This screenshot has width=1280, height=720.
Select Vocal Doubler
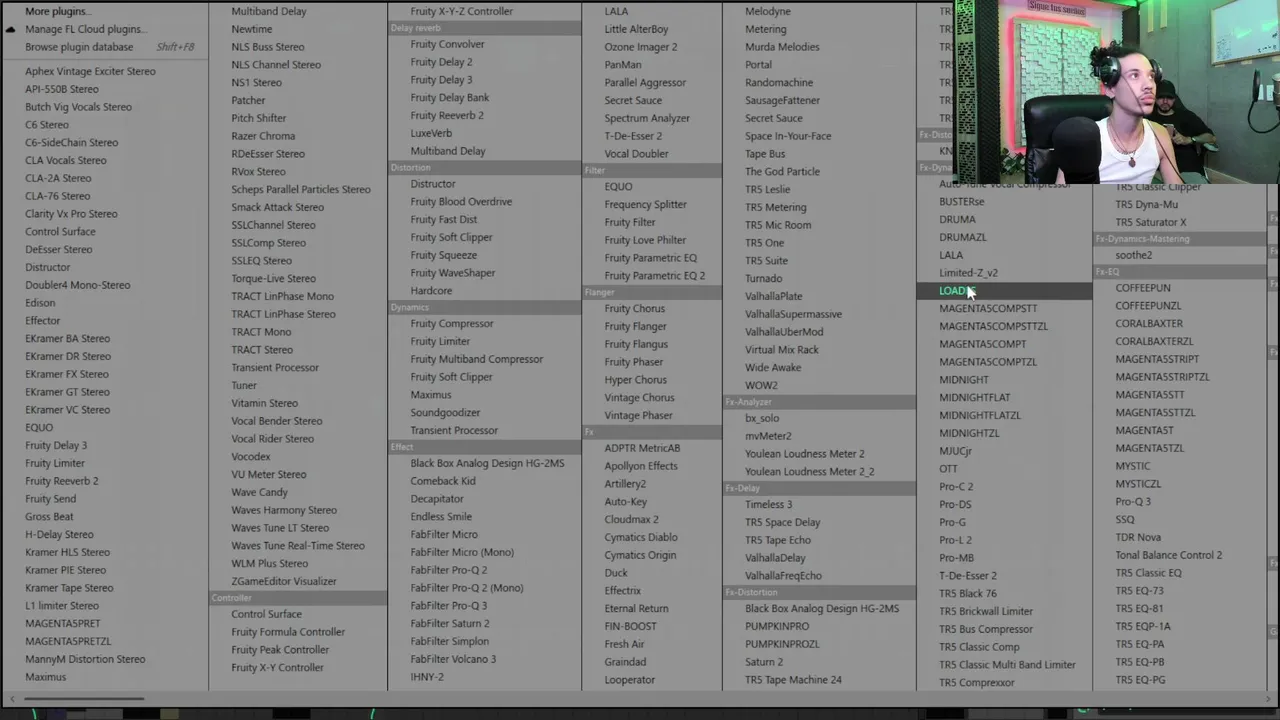636,154
